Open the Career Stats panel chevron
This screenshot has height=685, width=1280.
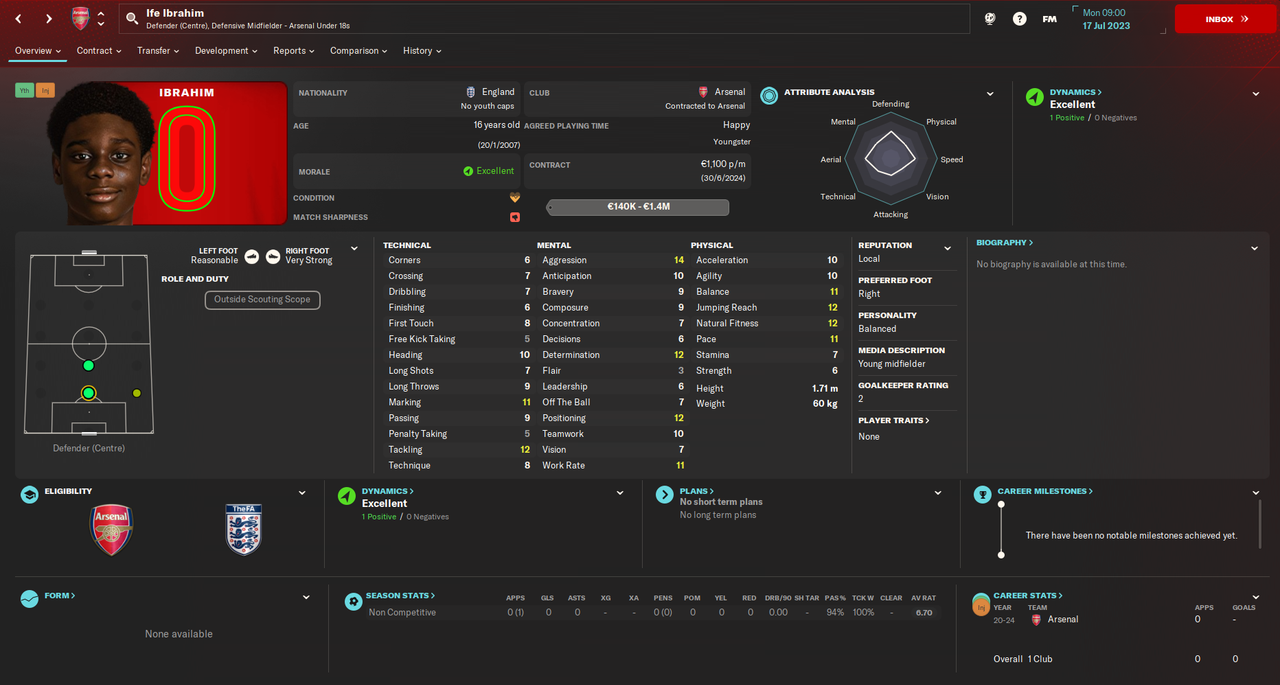tap(1256, 597)
